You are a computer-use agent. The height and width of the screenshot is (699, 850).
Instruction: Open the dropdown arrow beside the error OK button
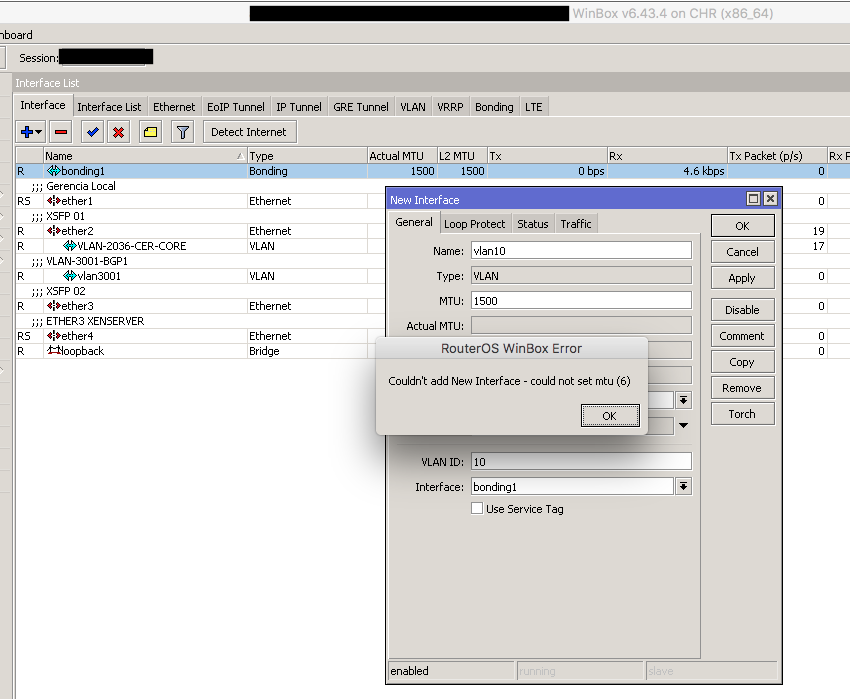click(x=684, y=400)
